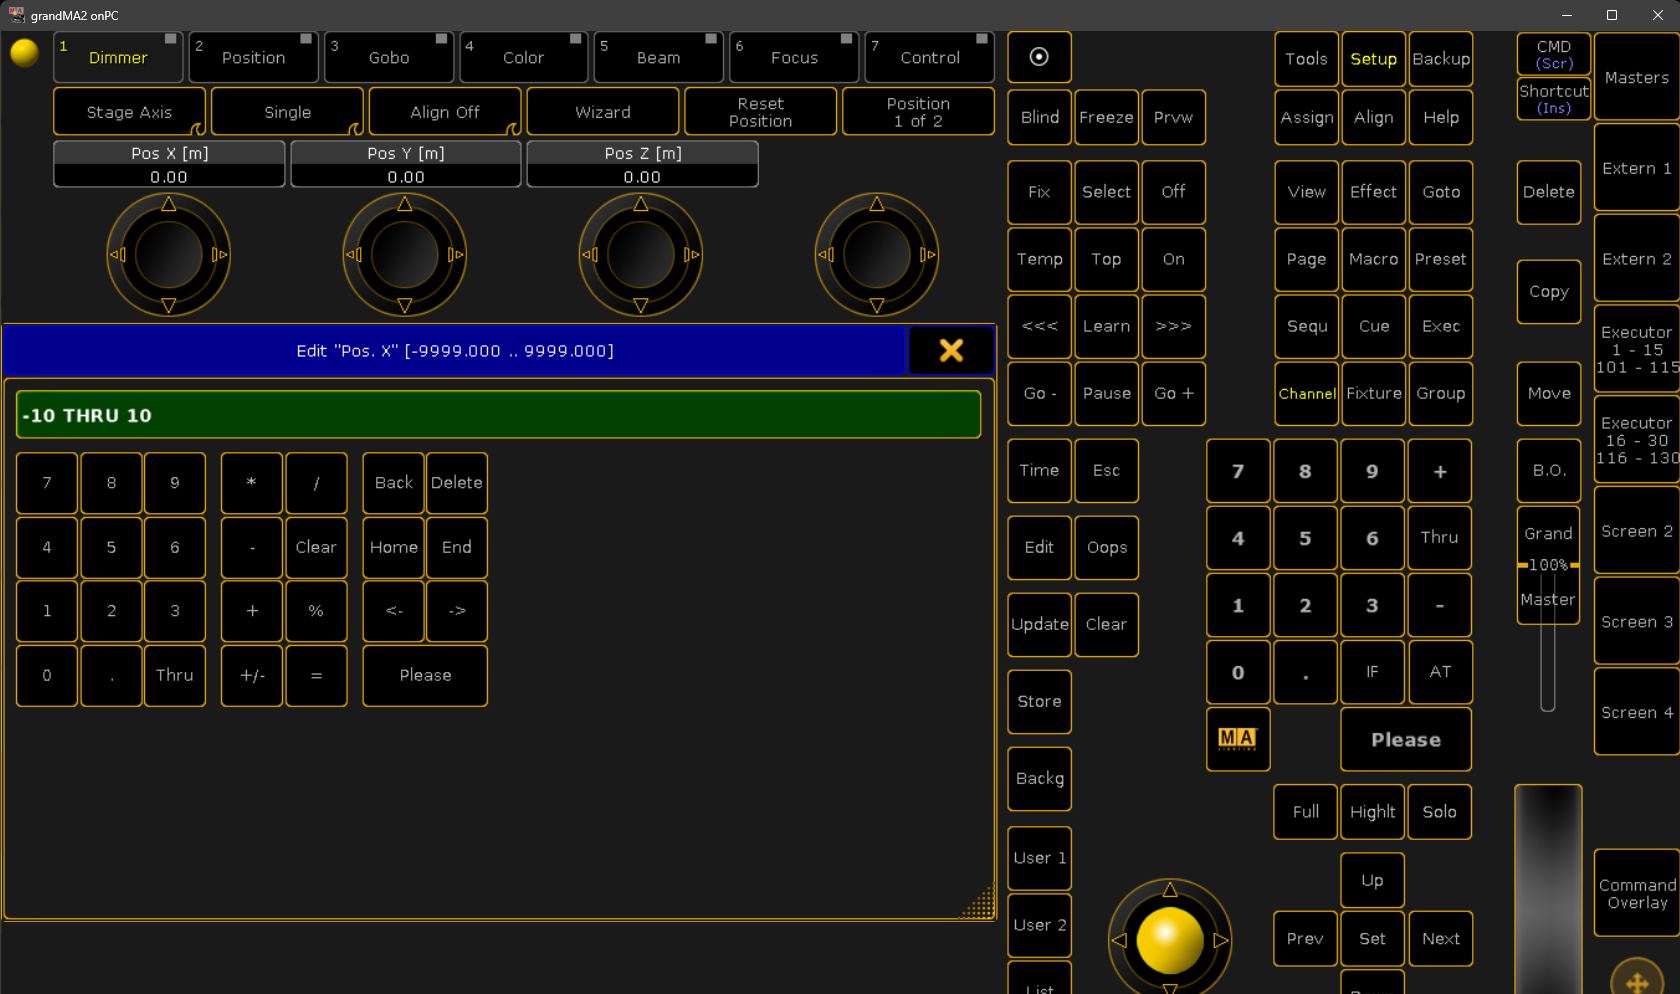Launch the Wizard from the encoder bar
Image resolution: width=1680 pixels, height=994 pixels.
602,111
